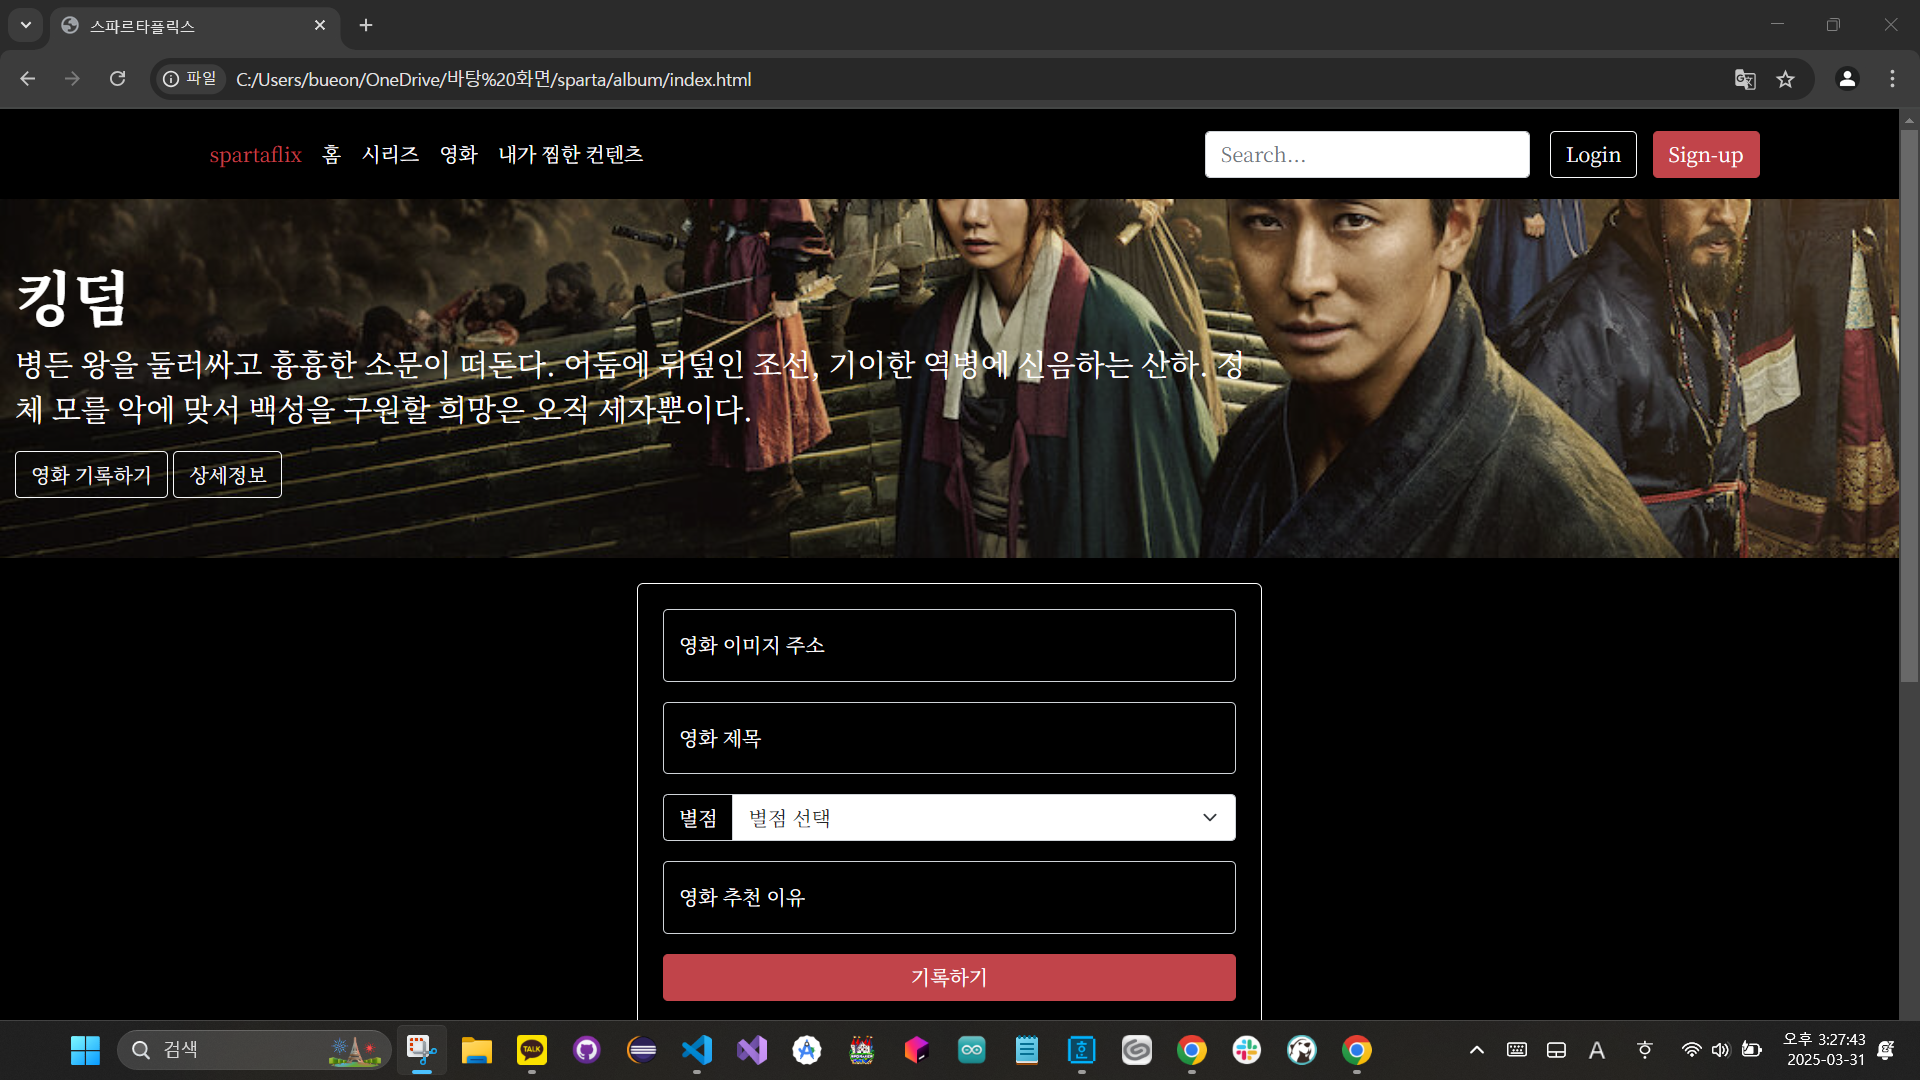Open the tab search dropdown arrow

(26, 25)
